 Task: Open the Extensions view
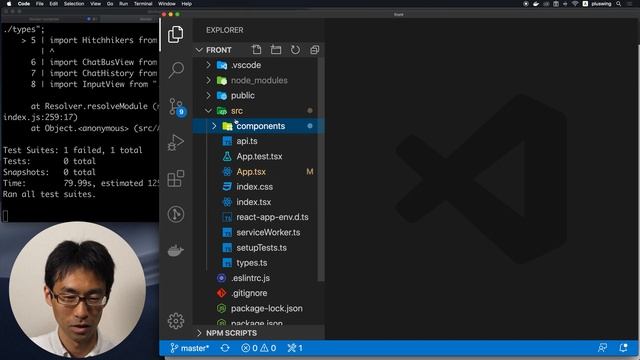coord(176,178)
